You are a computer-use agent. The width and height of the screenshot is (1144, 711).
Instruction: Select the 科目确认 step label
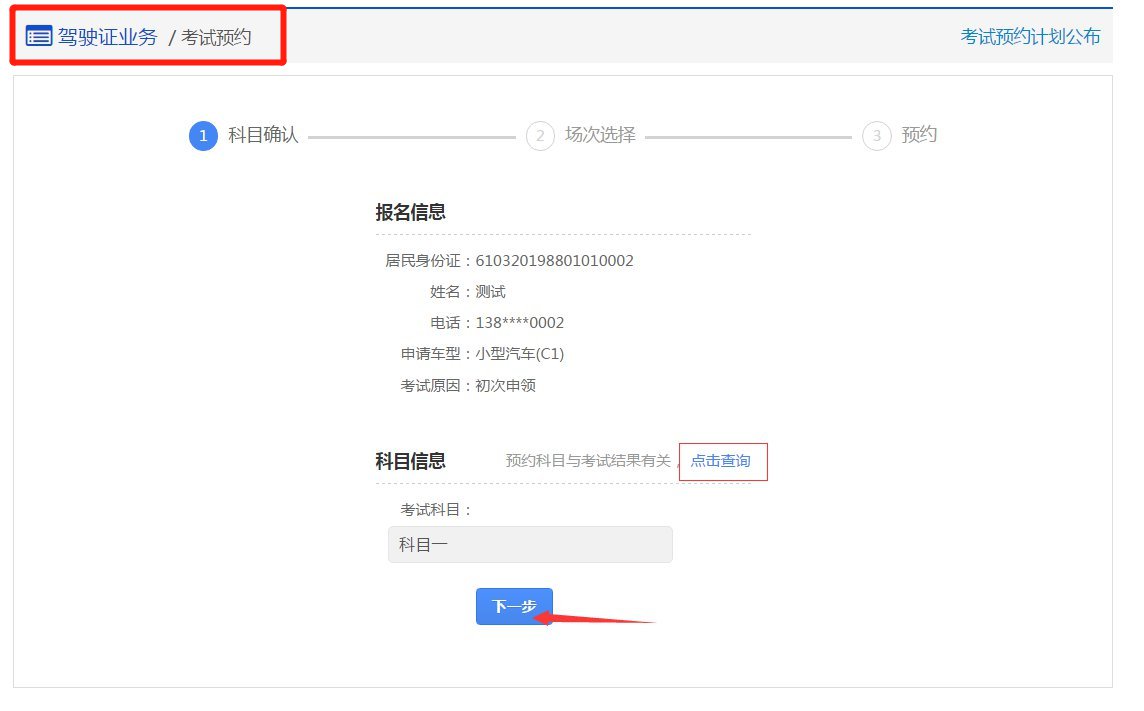[263, 135]
